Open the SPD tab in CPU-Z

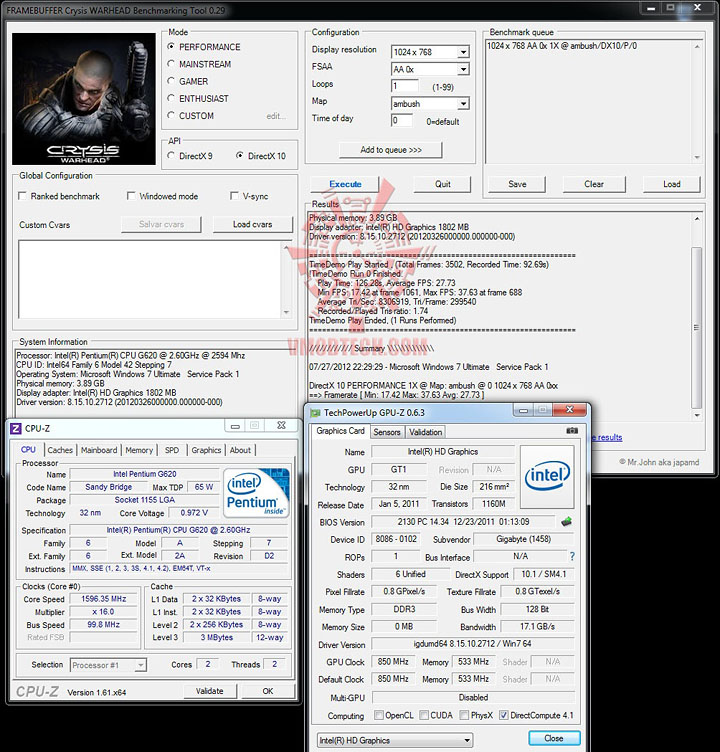(x=172, y=450)
